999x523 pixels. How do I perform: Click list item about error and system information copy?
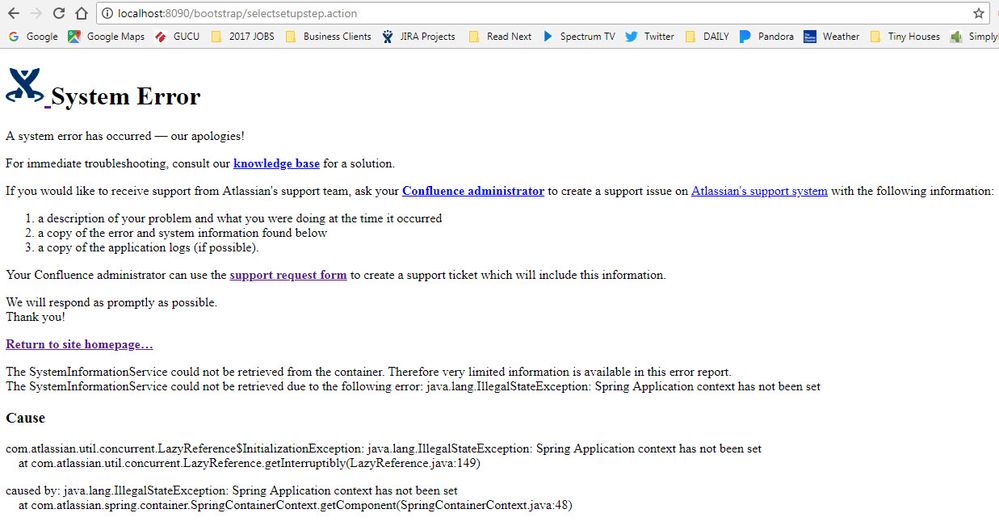coord(182,233)
